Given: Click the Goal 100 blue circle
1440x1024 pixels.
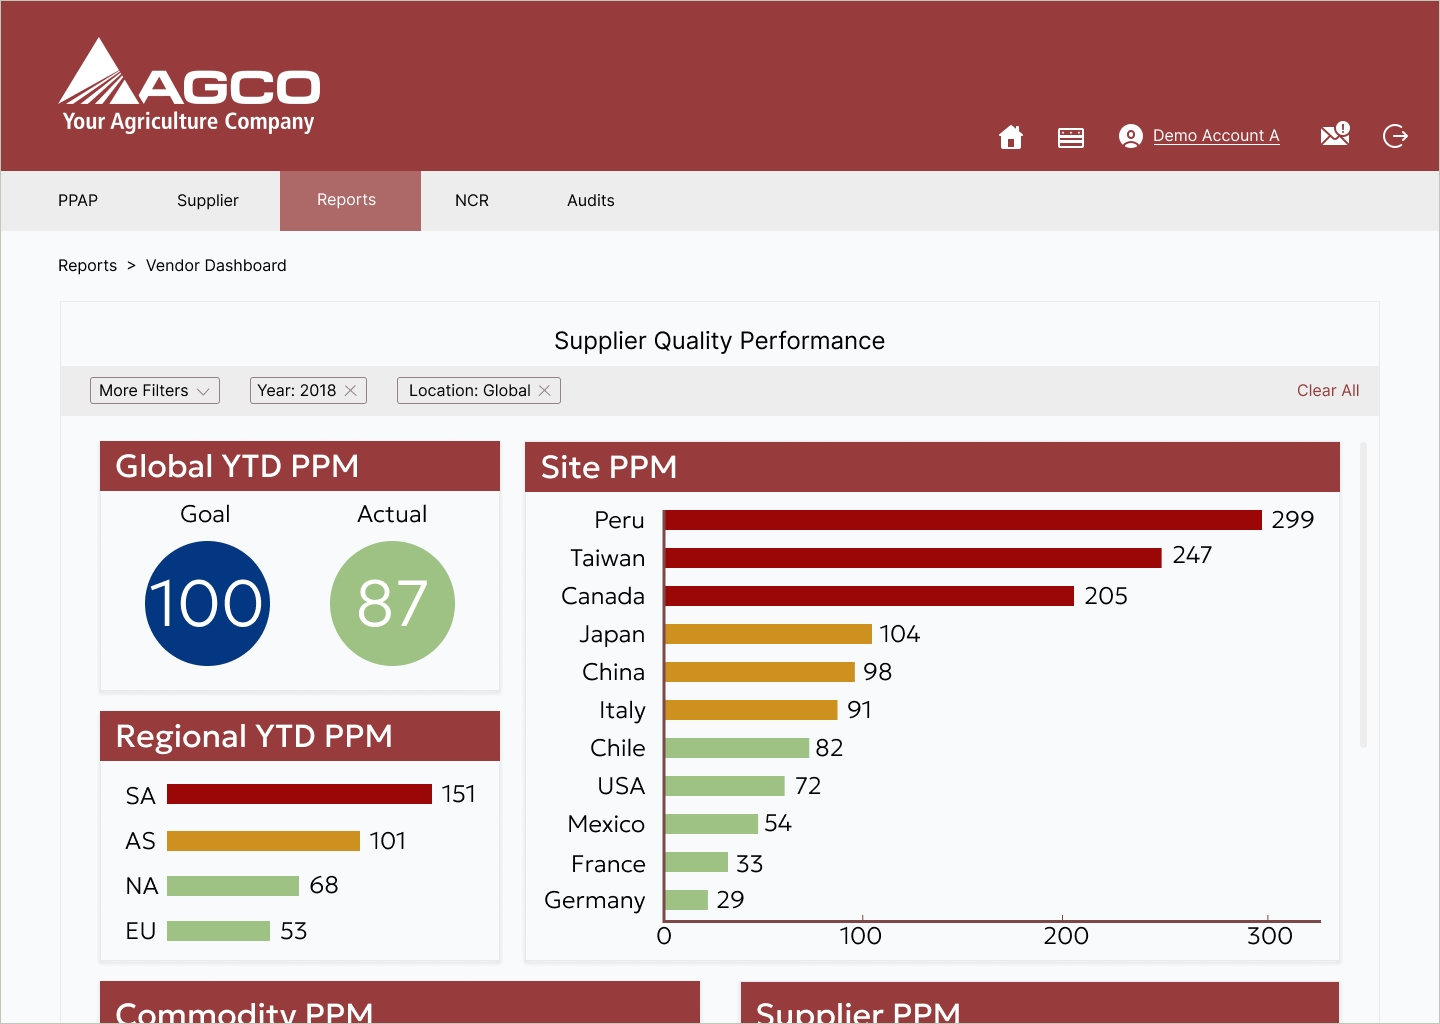Looking at the screenshot, I should pyautogui.click(x=208, y=604).
